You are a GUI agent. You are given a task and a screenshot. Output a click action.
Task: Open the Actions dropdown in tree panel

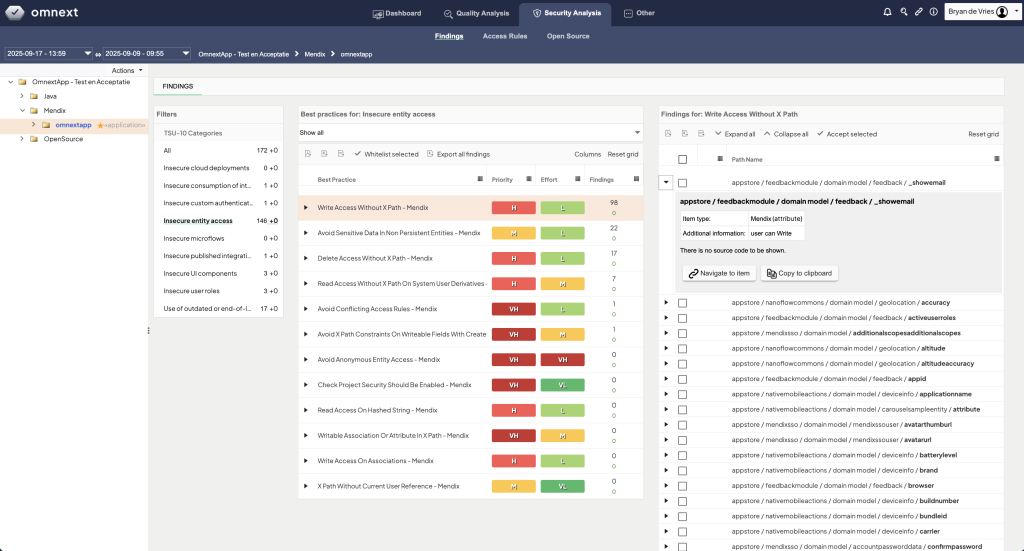click(x=127, y=71)
